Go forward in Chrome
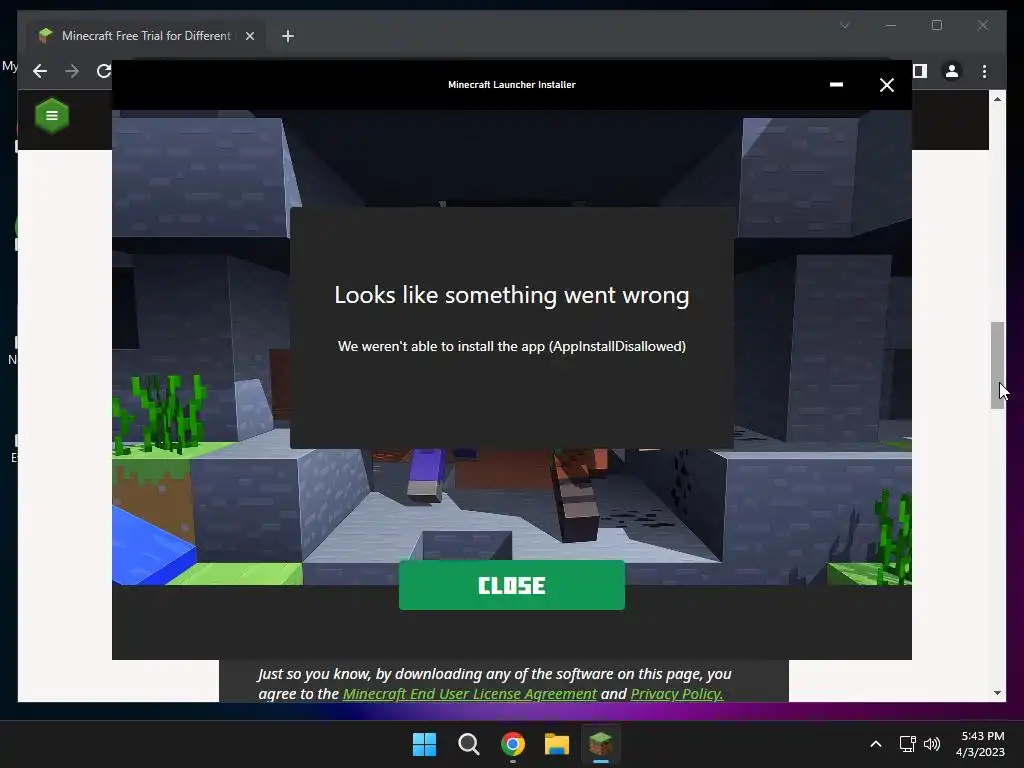 click(72, 71)
